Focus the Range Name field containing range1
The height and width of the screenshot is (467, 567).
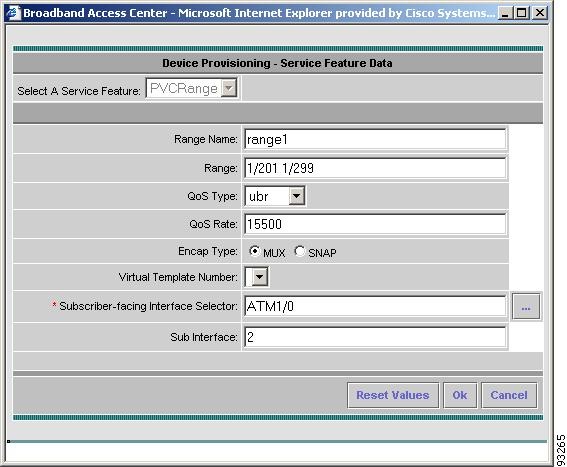coord(375,139)
